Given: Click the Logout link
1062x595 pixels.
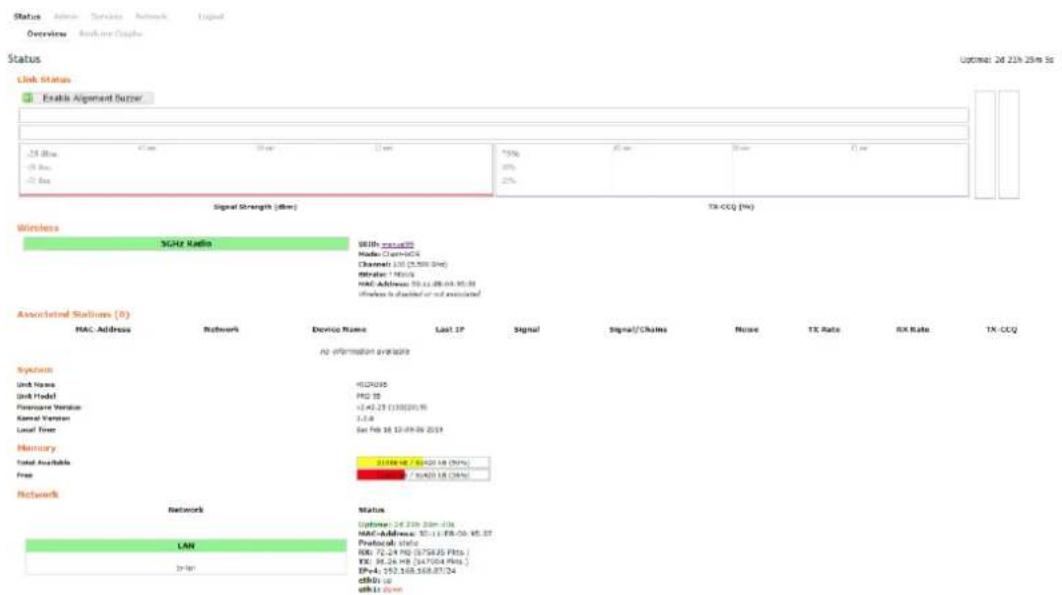Looking at the screenshot, I should [211, 16].
